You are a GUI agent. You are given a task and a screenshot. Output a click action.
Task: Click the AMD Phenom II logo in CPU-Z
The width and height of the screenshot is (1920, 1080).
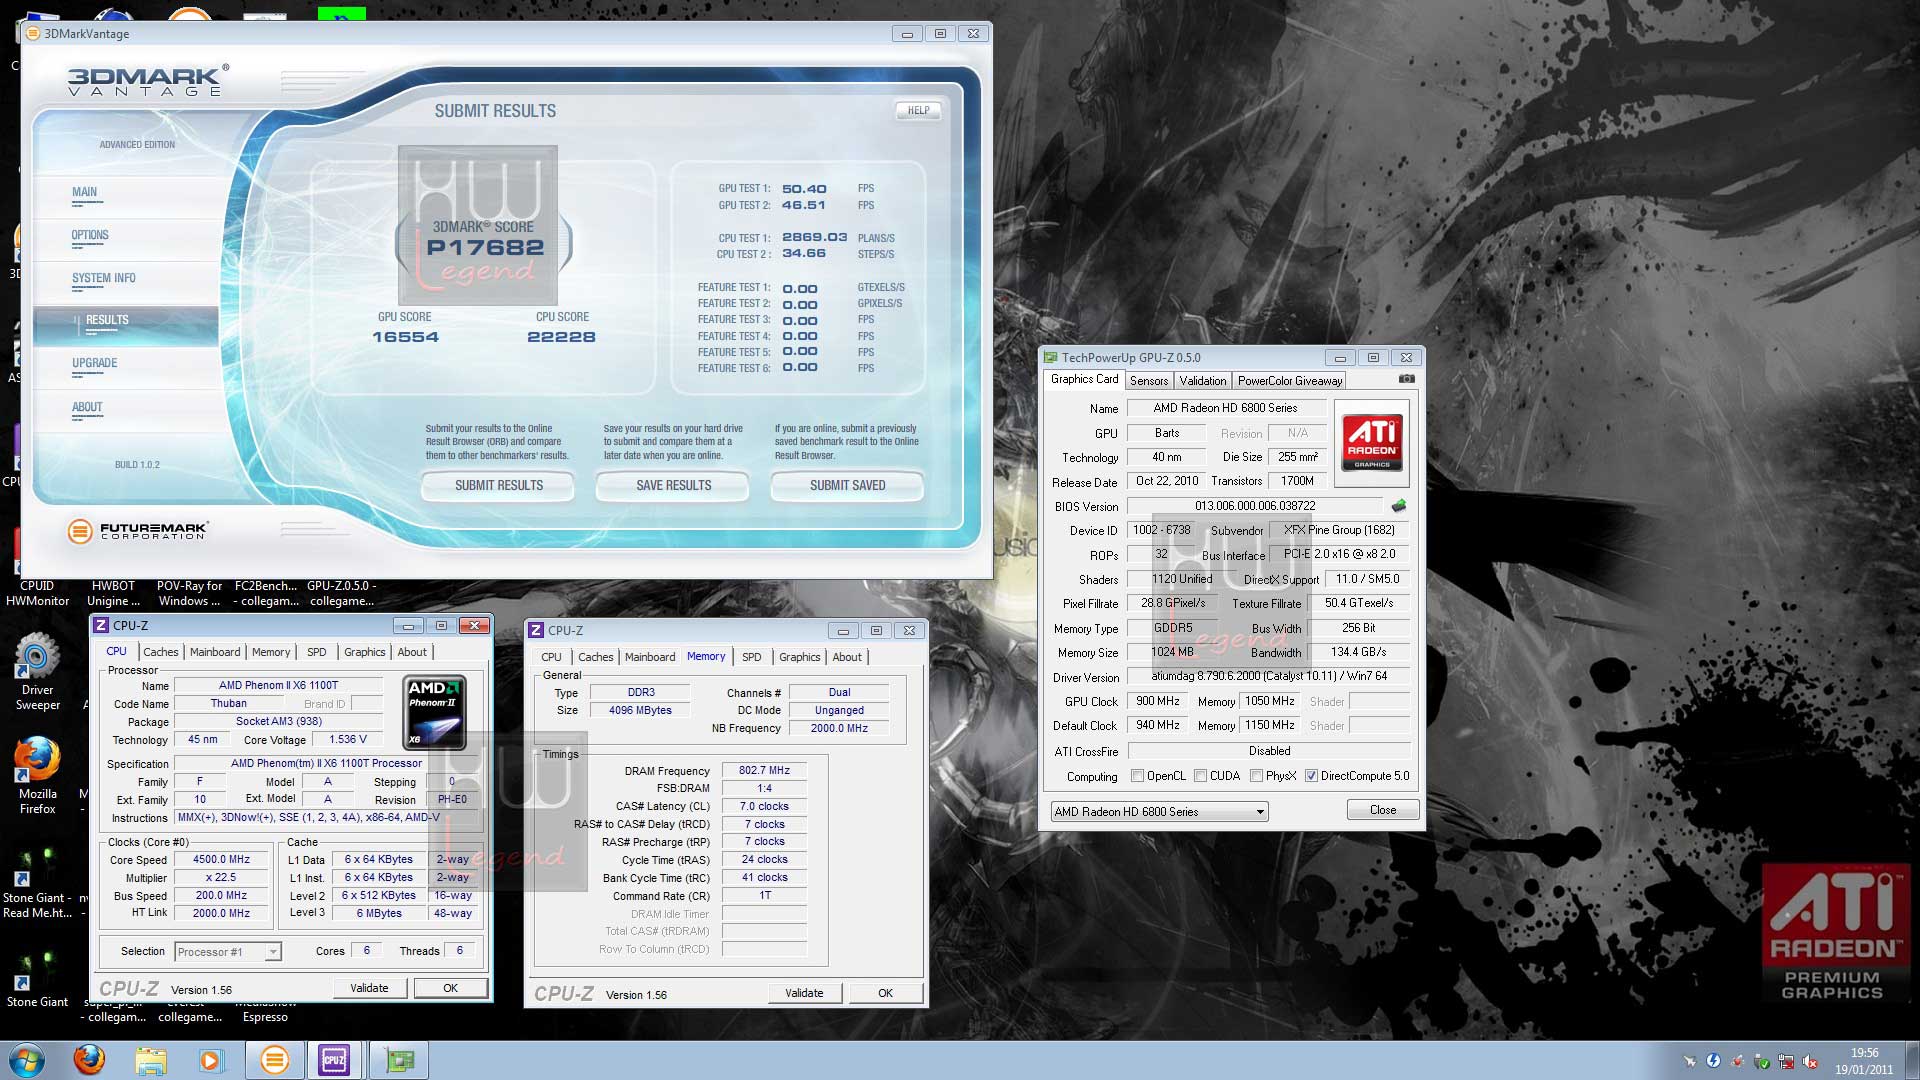[x=434, y=713]
